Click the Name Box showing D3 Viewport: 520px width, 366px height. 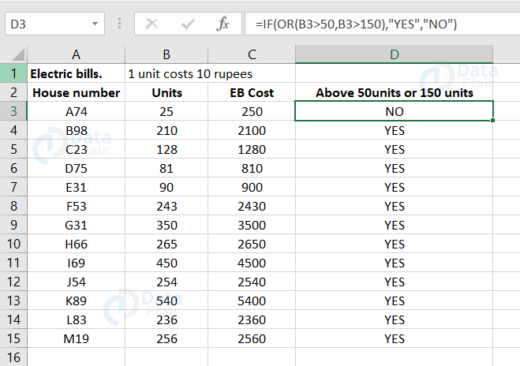coord(55,24)
